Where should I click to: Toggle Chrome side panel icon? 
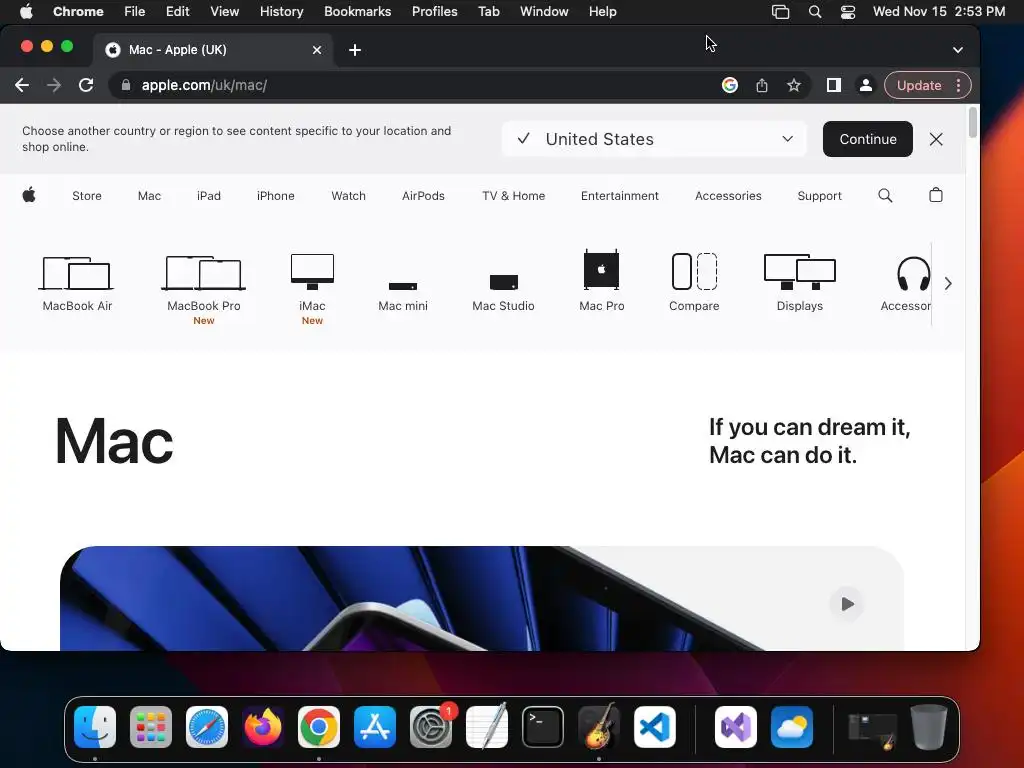[833, 85]
